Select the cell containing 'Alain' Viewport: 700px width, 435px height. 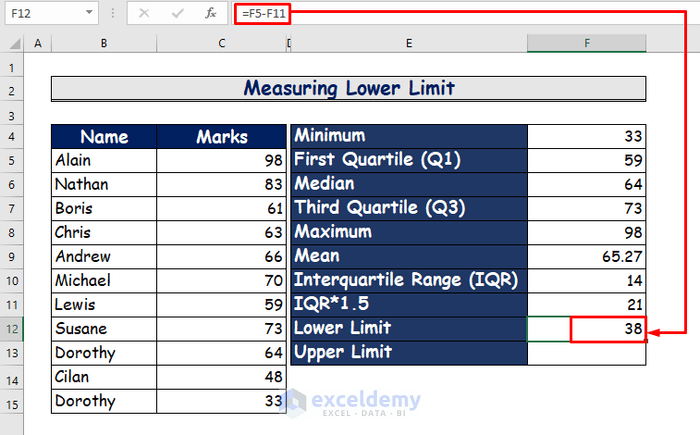point(104,160)
